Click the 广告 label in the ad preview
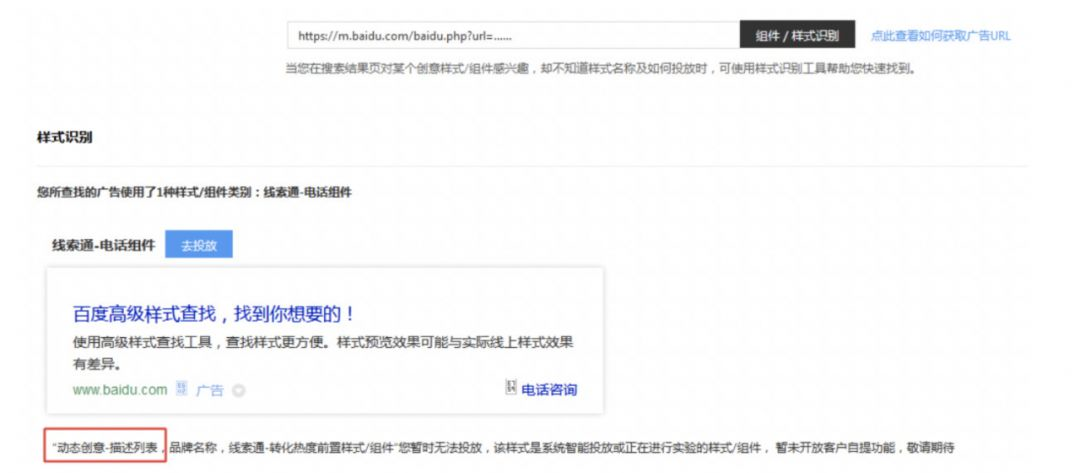Screen dimensions: 1080x473 [x=209, y=390]
